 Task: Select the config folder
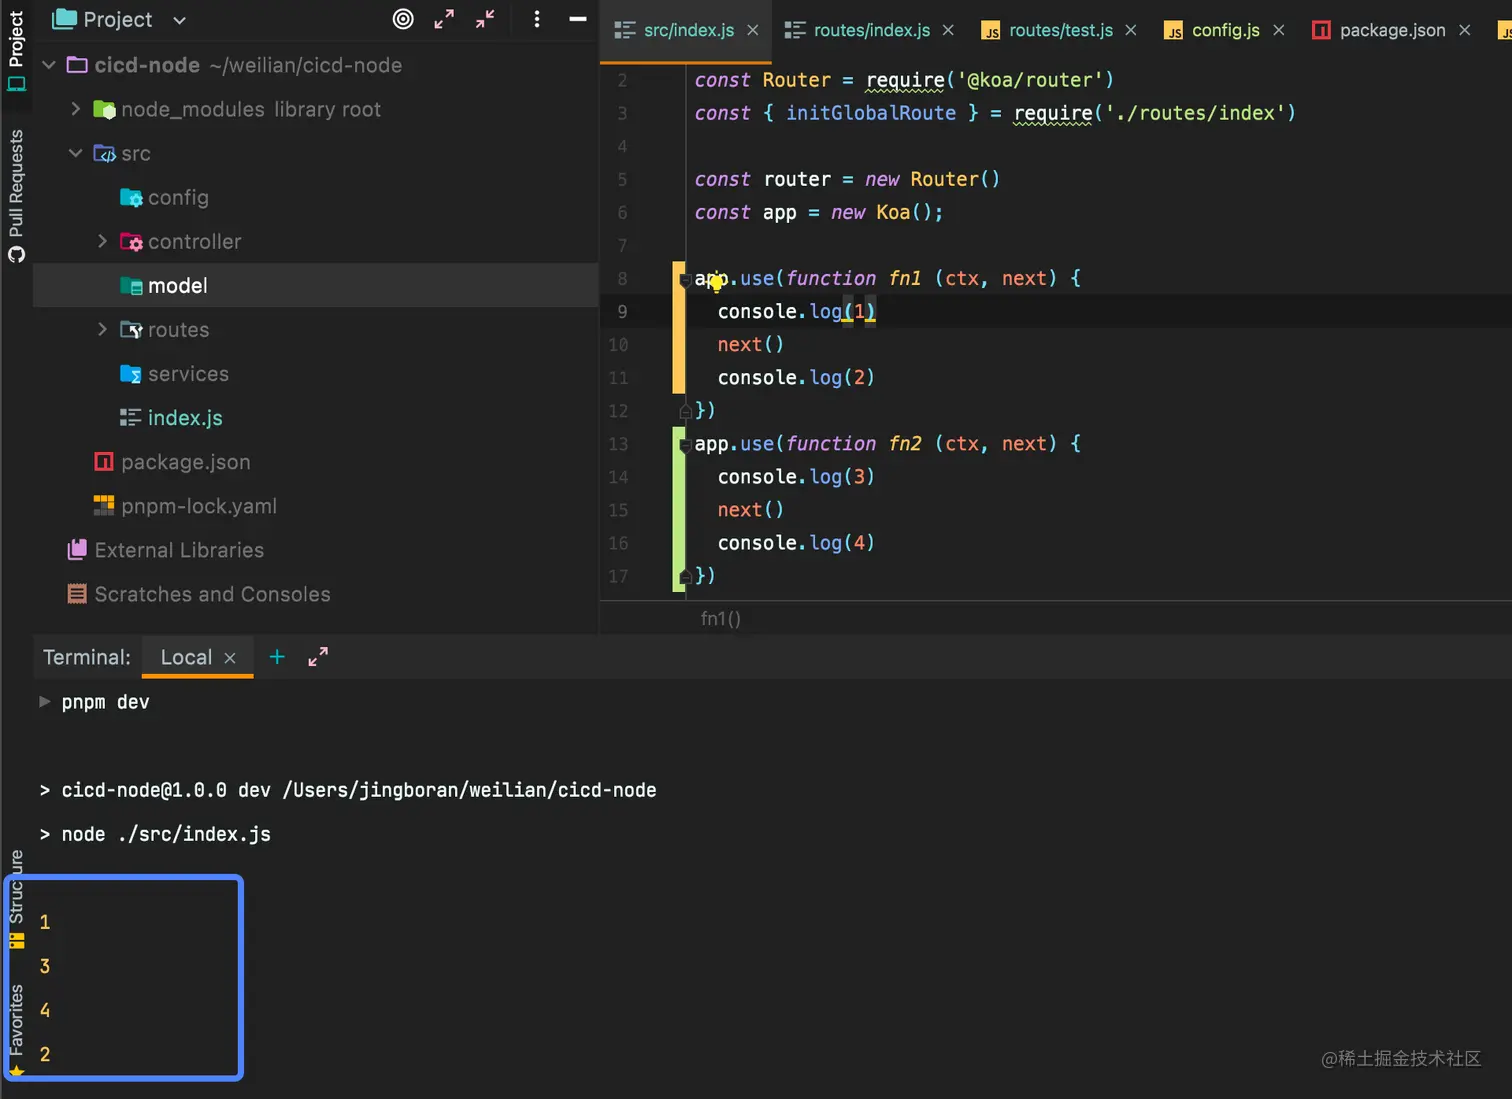[165, 198]
